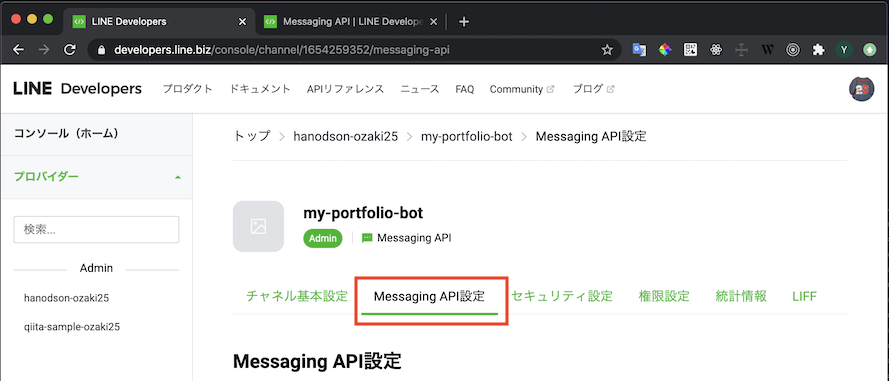
Task: Close the Messaging API tab
Action: click(433, 22)
